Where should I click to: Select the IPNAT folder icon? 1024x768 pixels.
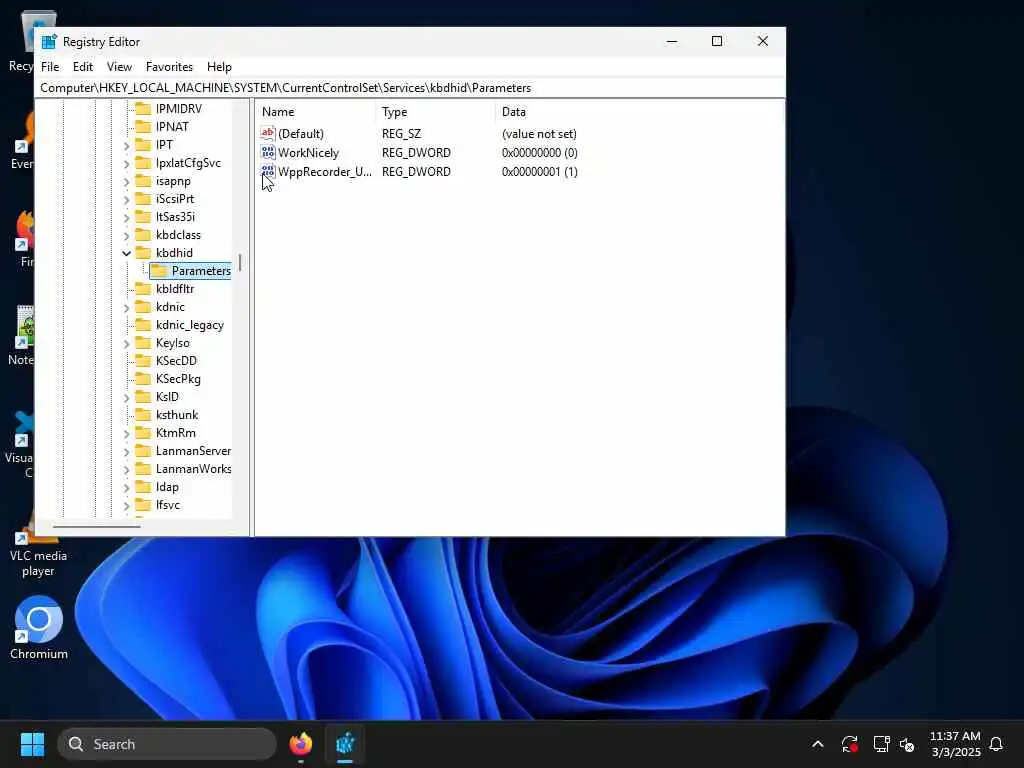[142, 127]
